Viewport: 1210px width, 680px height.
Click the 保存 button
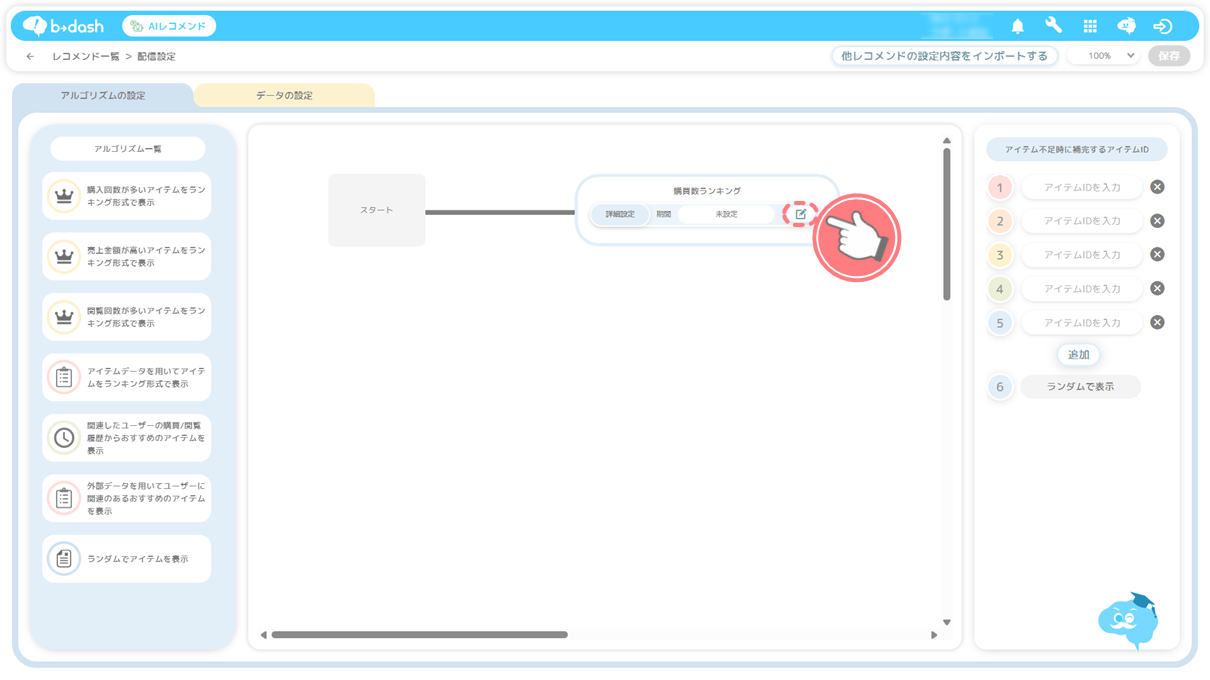coord(1168,56)
